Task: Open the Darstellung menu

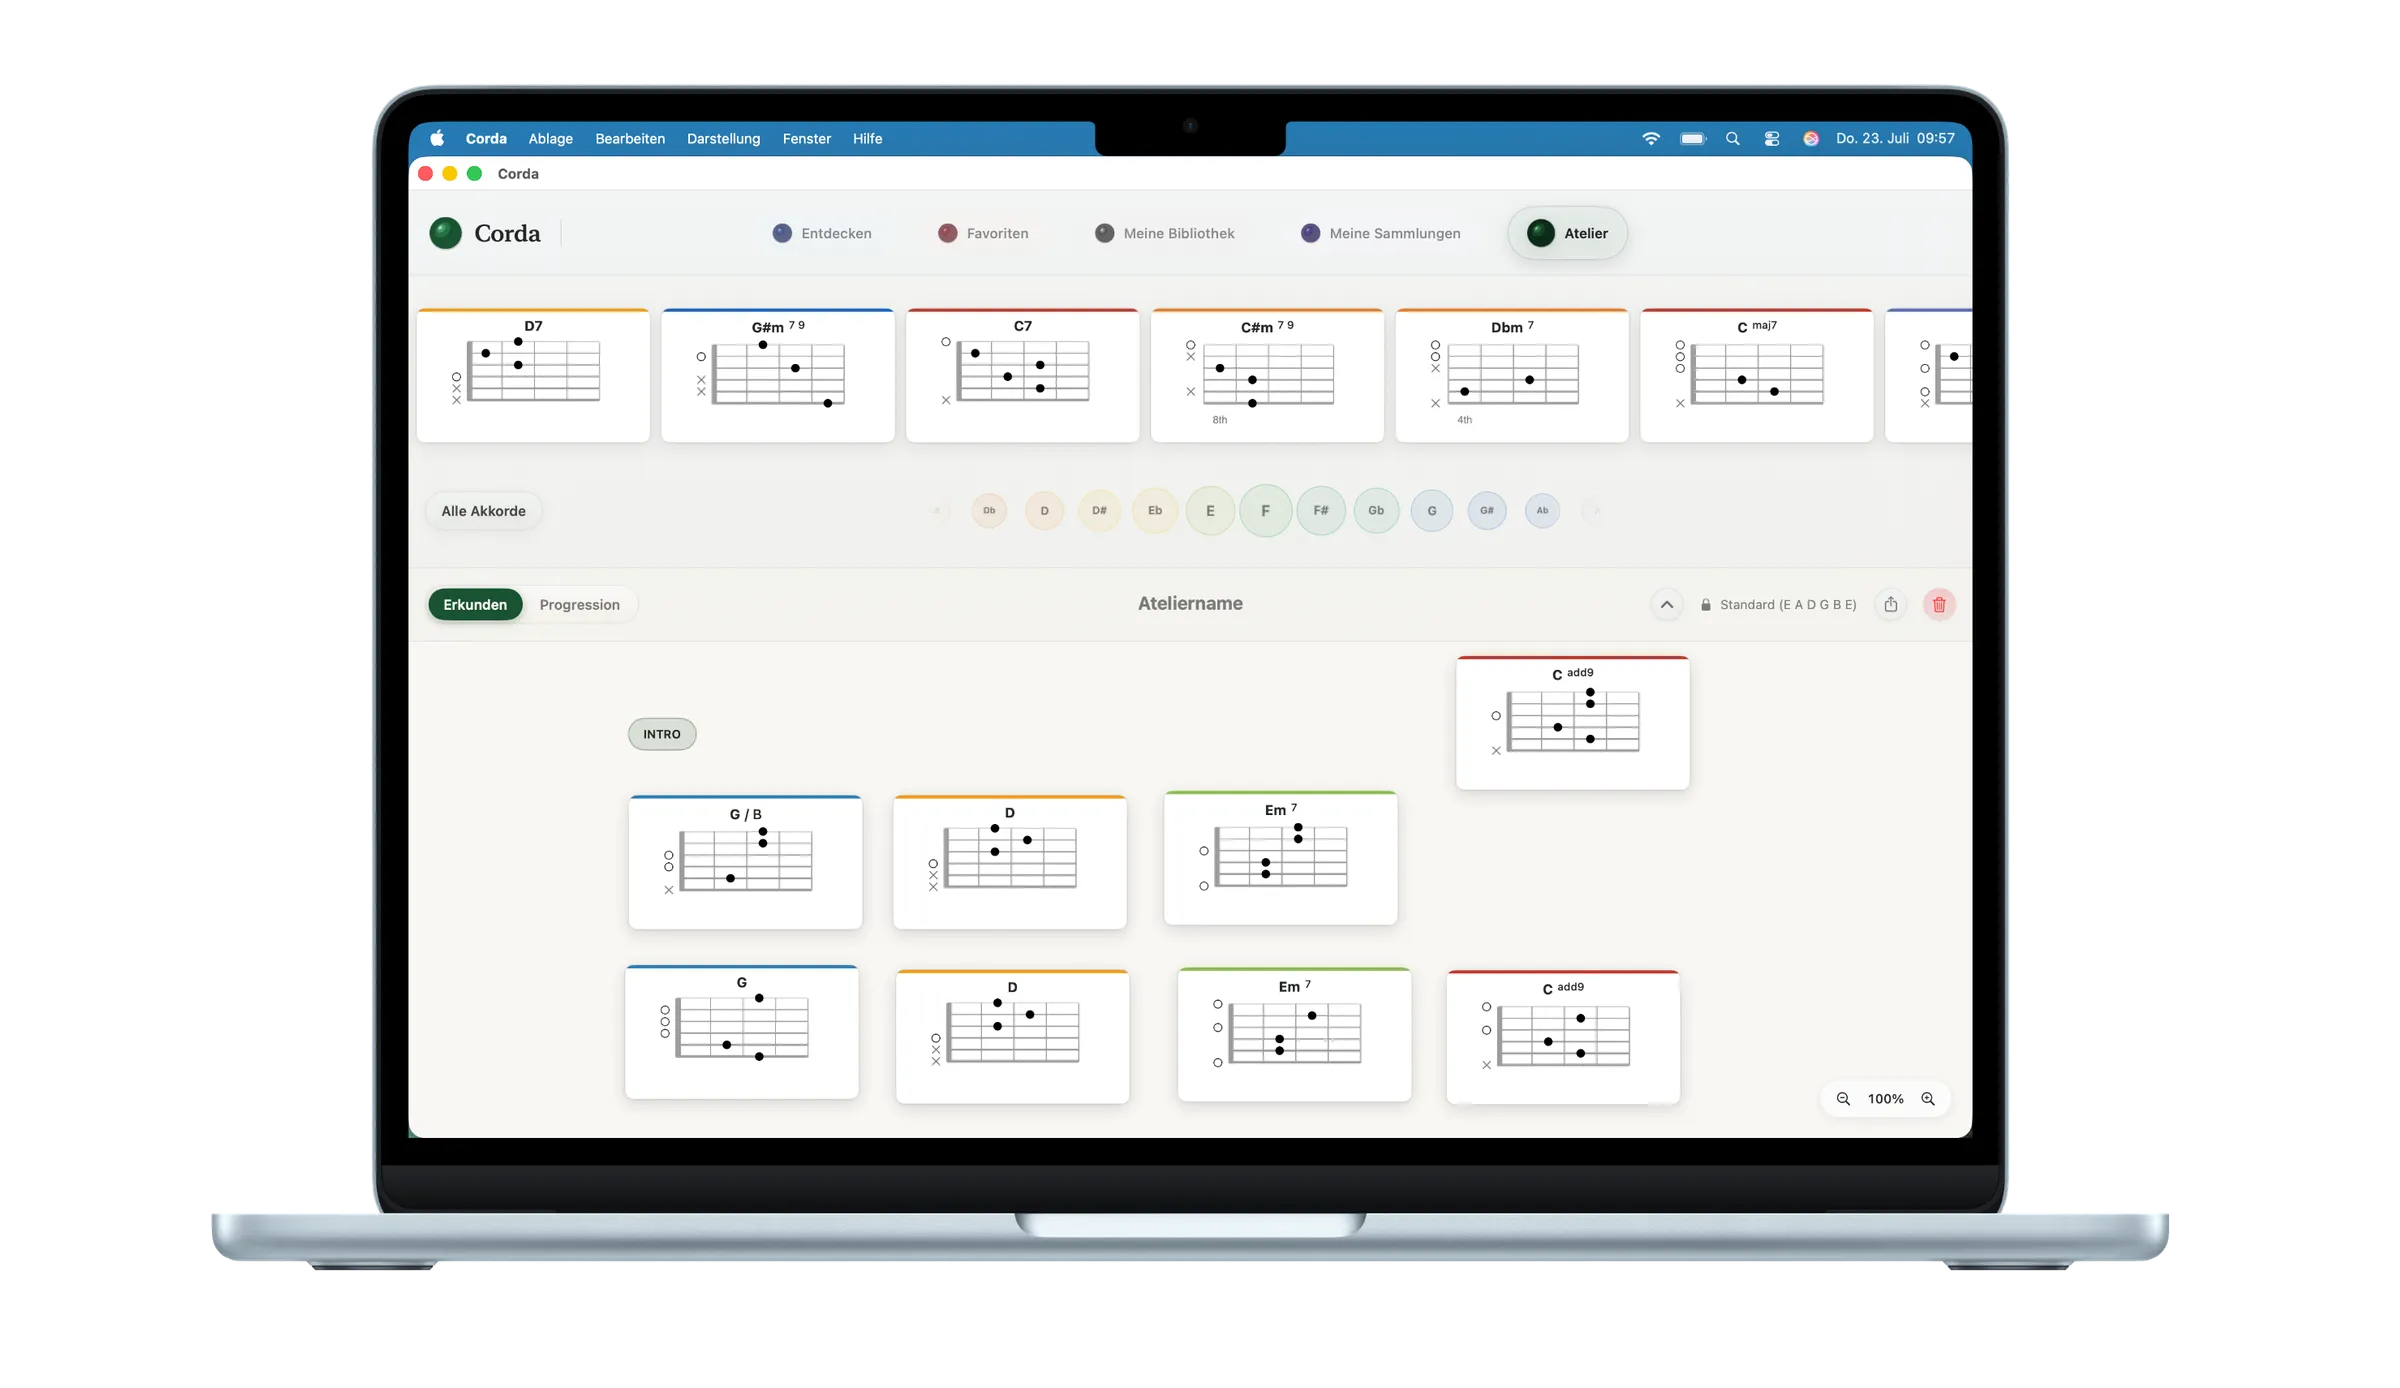Action: [x=723, y=139]
